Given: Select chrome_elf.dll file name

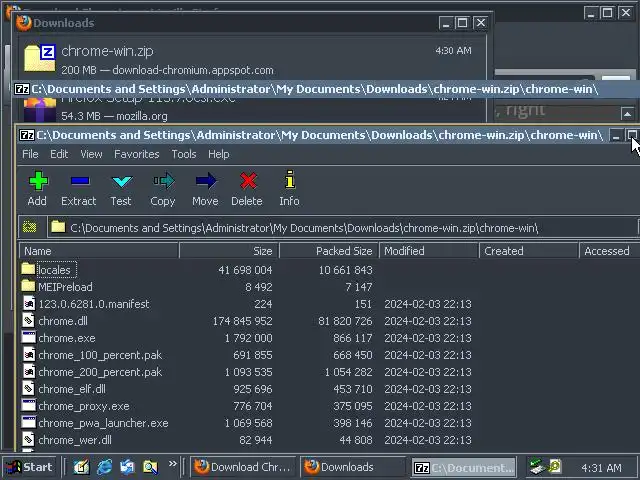Looking at the screenshot, I should point(72,389).
